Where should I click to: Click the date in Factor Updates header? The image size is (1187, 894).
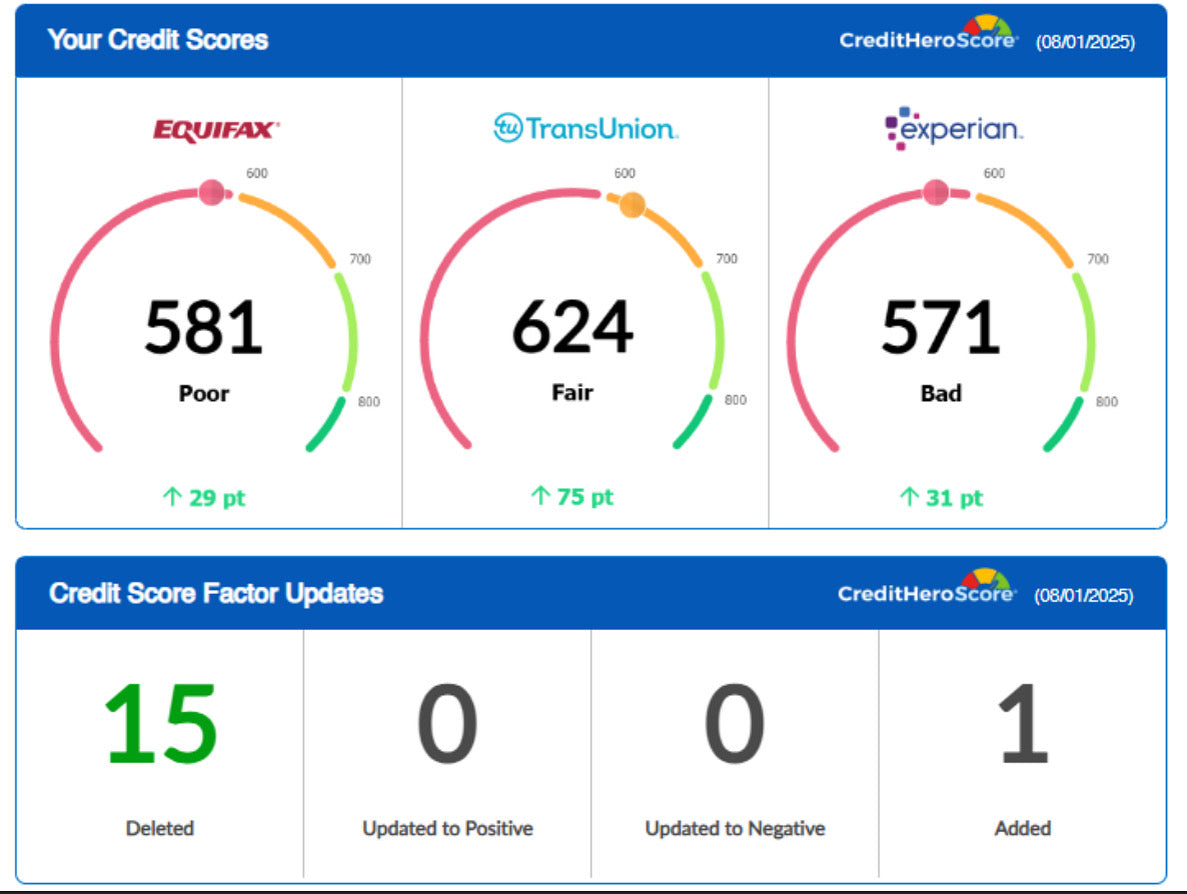click(x=1084, y=596)
